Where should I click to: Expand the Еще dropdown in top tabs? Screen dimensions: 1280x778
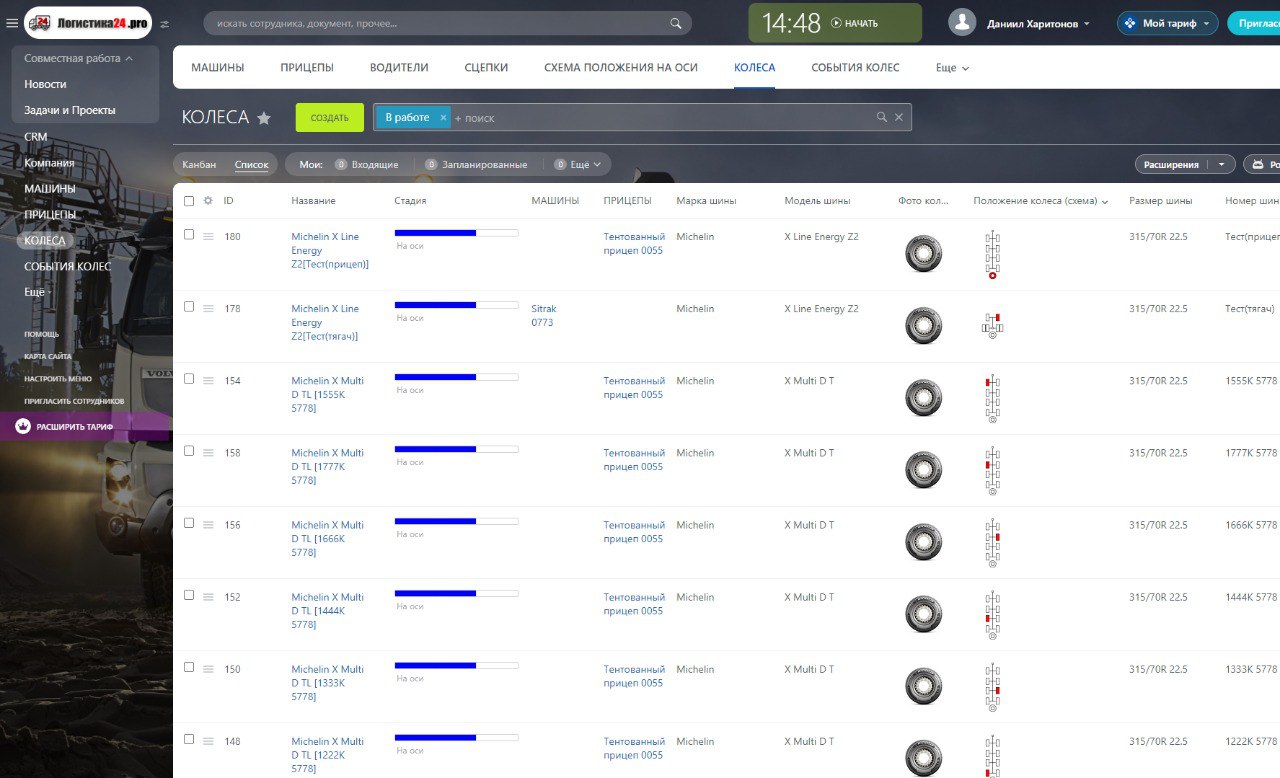pos(952,68)
